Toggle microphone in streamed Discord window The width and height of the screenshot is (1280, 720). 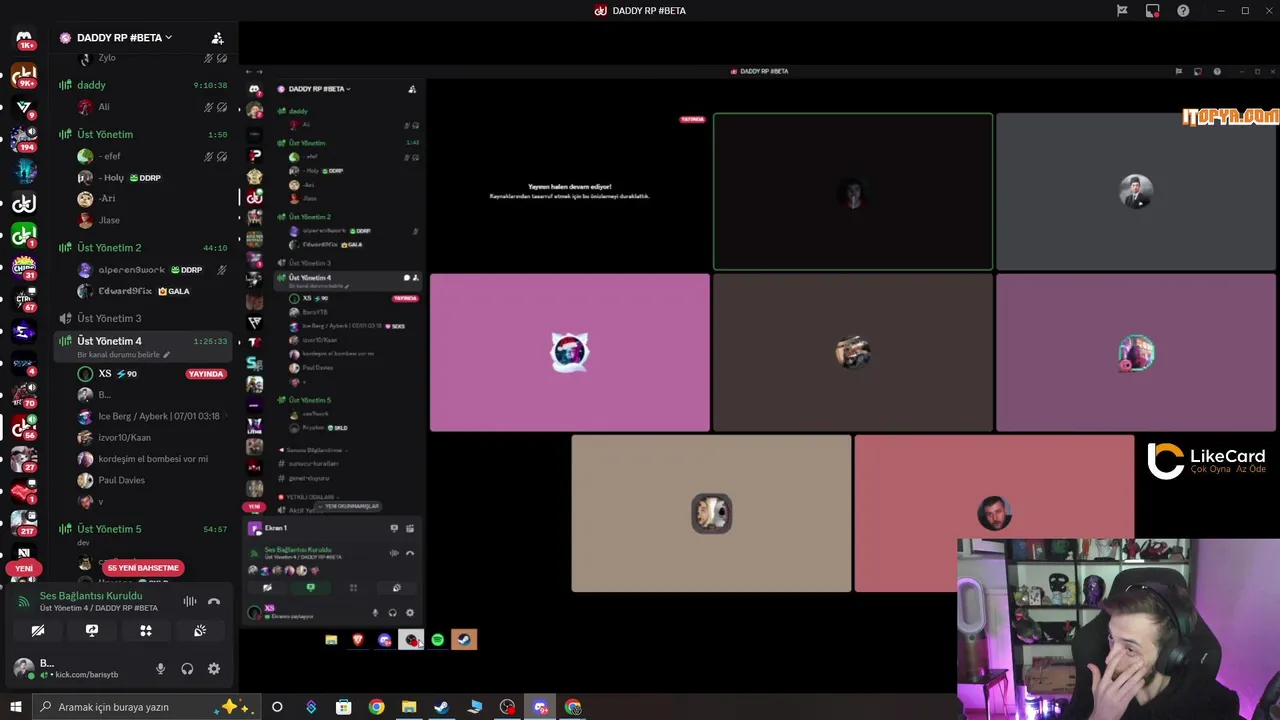(376, 613)
